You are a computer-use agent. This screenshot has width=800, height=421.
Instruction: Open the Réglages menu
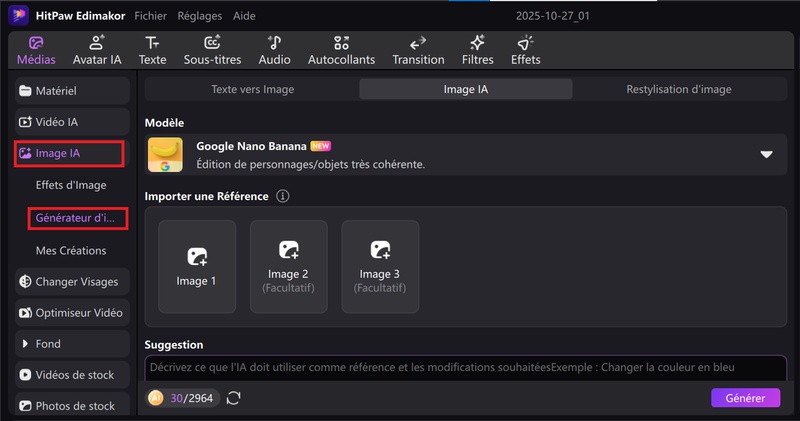pyautogui.click(x=199, y=16)
